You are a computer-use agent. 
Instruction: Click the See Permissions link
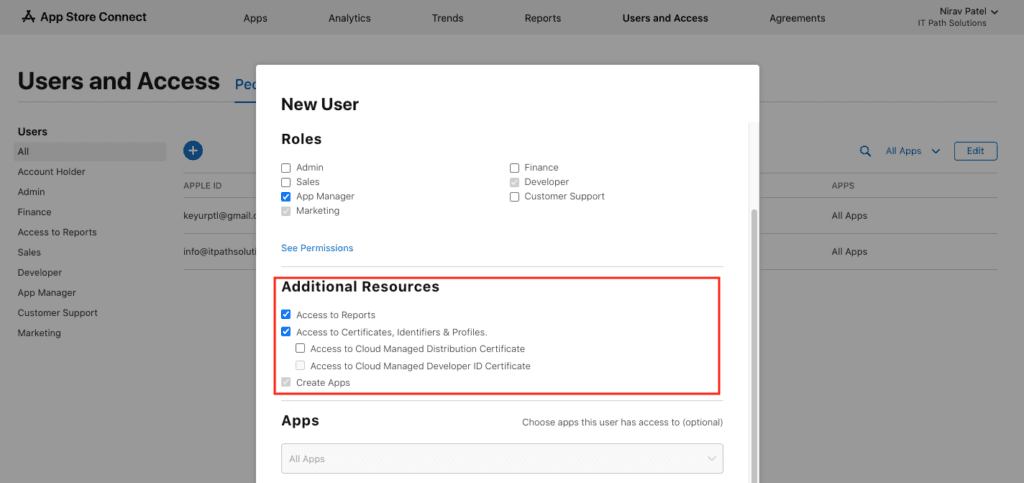pos(317,248)
